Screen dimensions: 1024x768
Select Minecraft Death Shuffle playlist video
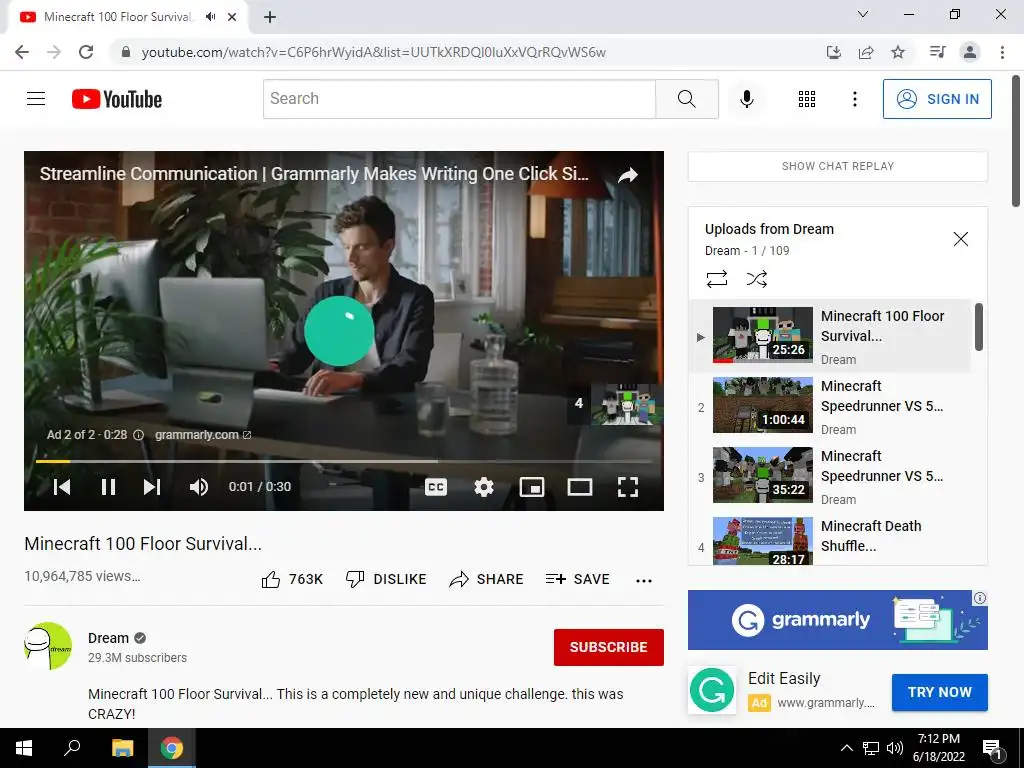pos(831,541)
